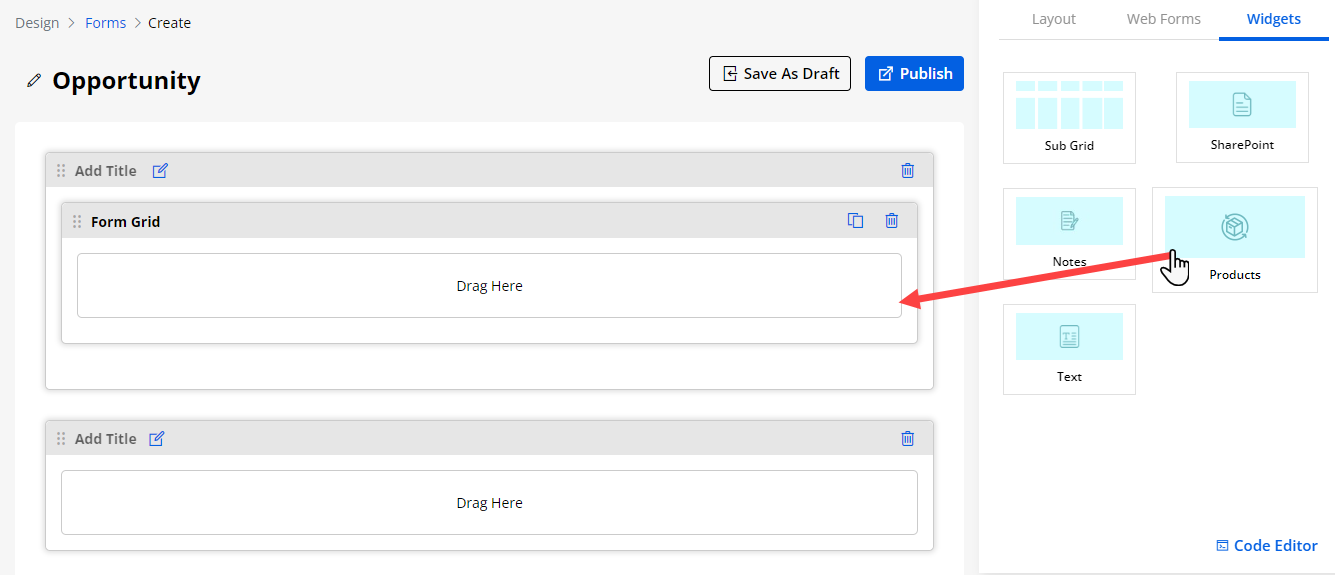Delete the Form Grid with trash icon
This screenshot has width=1335, height=575.
pos(891,221)
